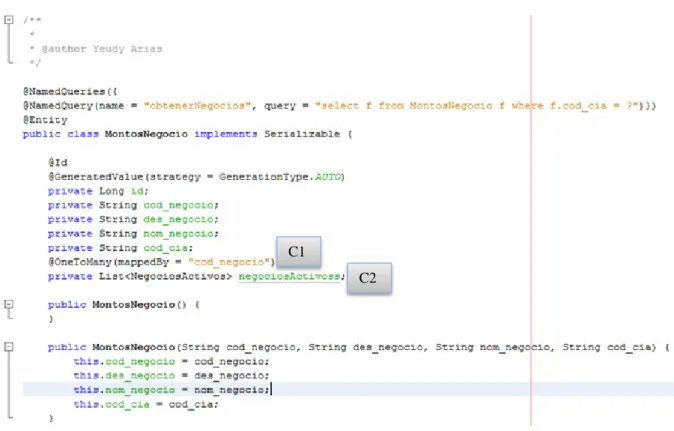Click the GenerationType.AUTO constant

(280, 177)
